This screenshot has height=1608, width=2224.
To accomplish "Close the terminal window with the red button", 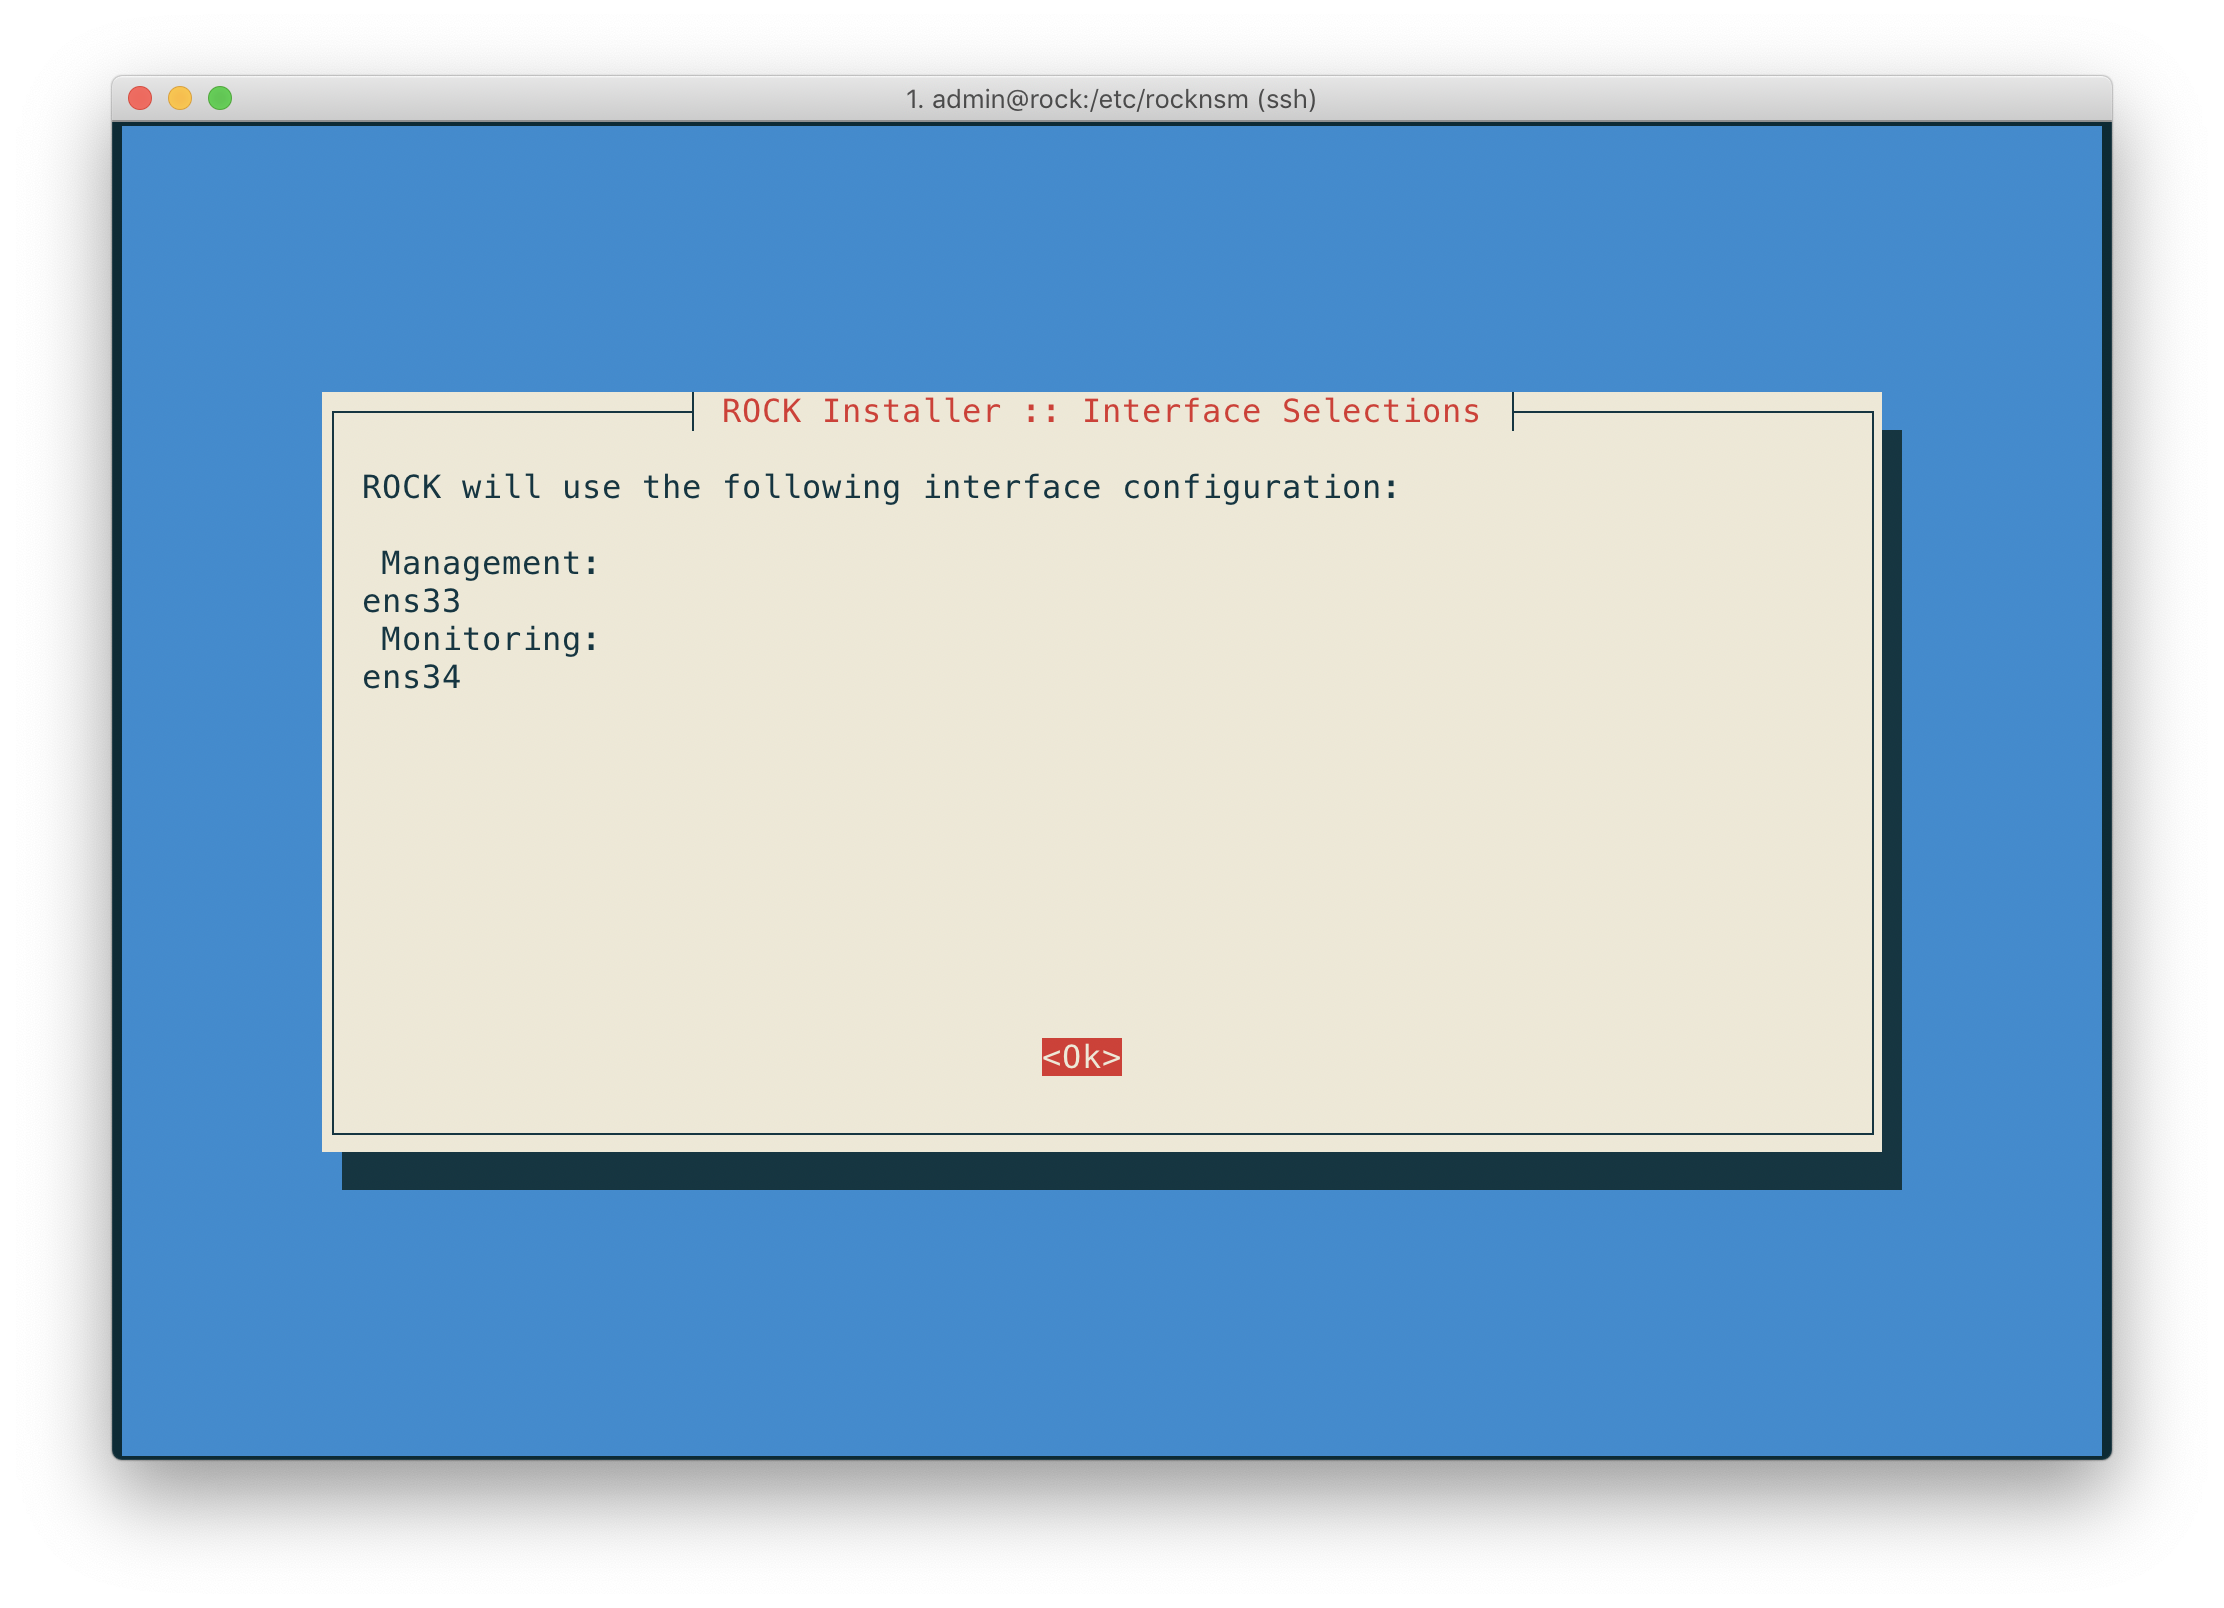I will click(140, 98).
